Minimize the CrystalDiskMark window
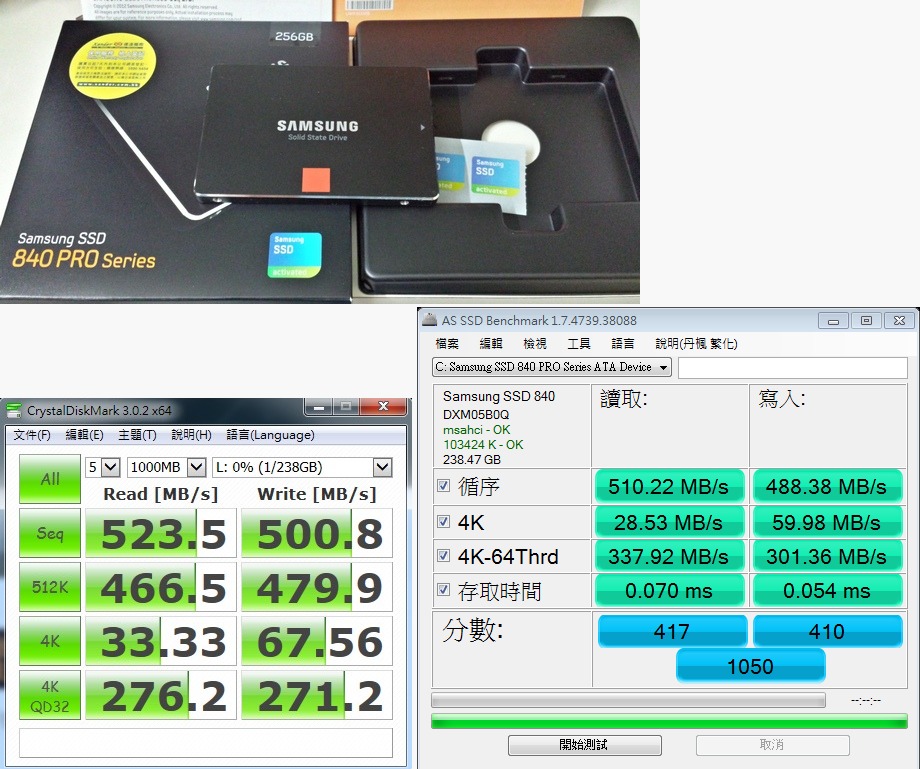 pos(319,406)
